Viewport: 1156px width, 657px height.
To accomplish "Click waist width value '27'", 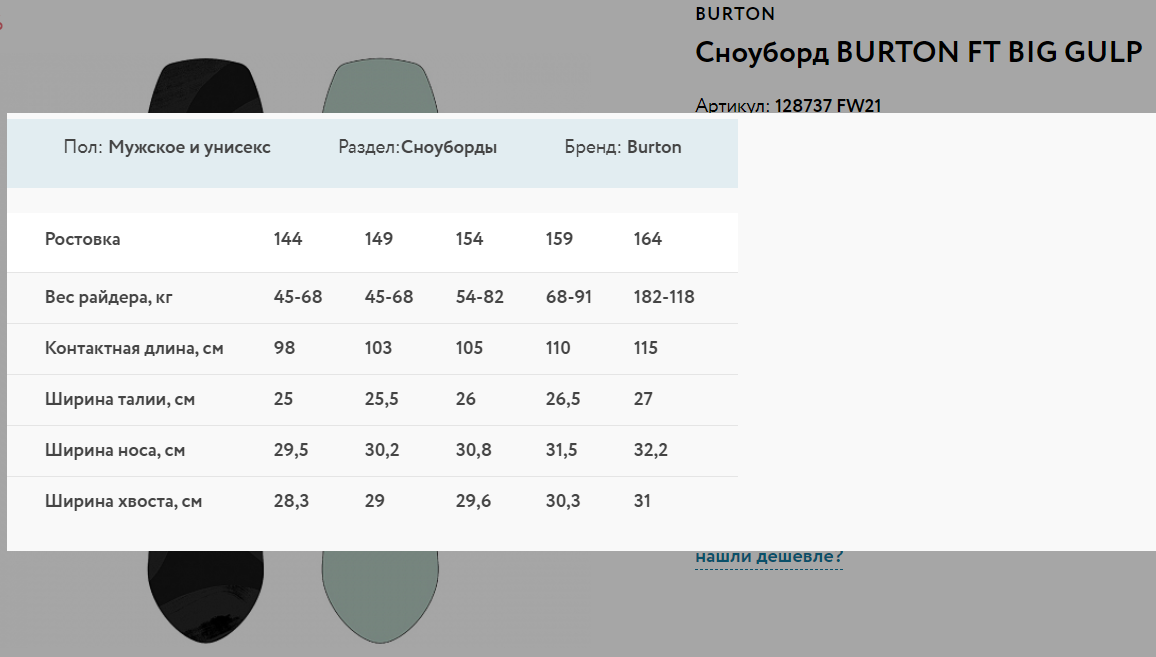I will [643, 399].
